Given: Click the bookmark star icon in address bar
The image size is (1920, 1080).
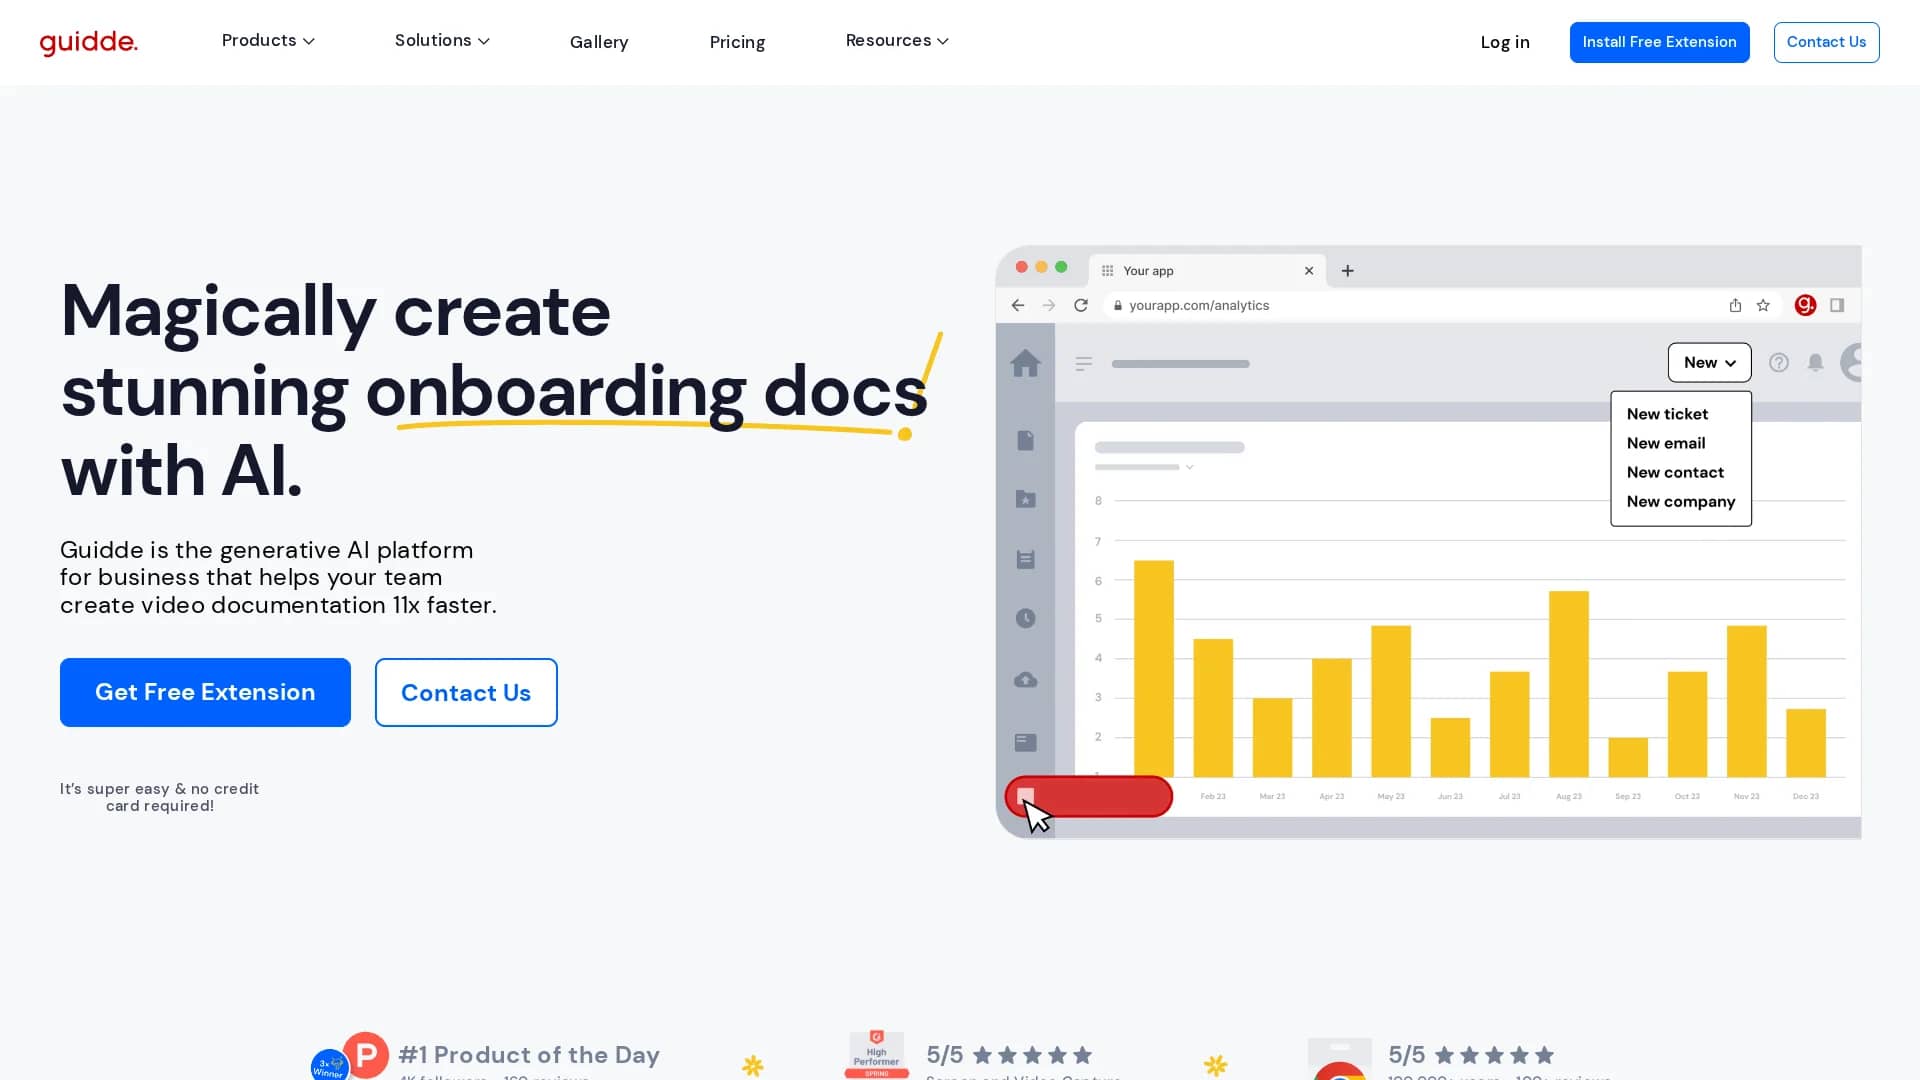Looking at the screenshot, I should tap(1763, 305).
